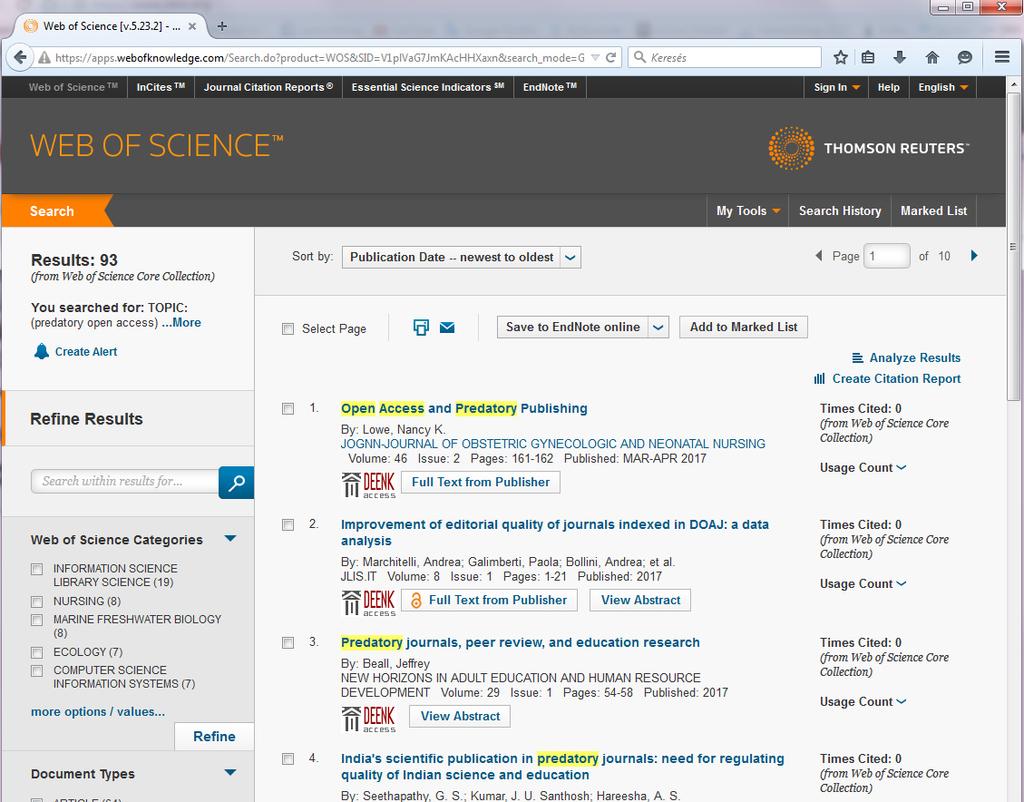
Task: Check the box for result 2
Action: click(287, 525)
